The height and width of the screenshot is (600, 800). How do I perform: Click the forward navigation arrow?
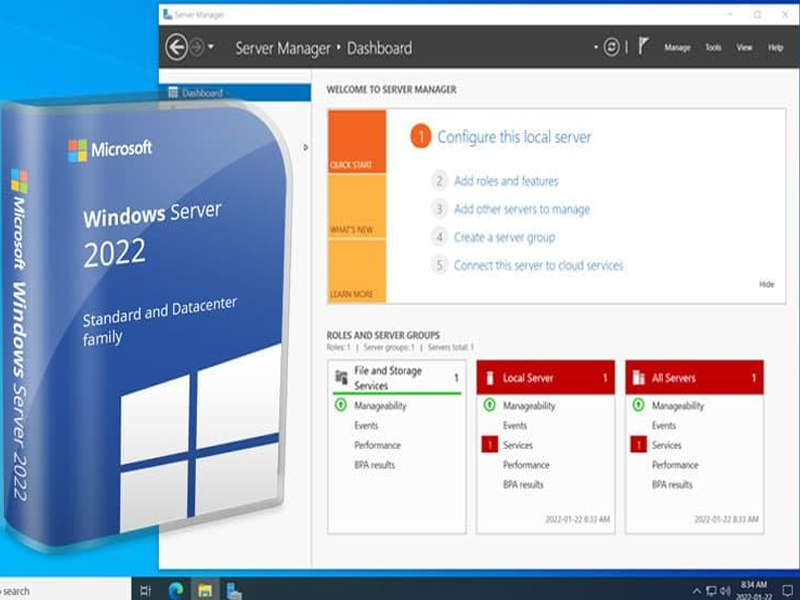(x=196, y=47)
